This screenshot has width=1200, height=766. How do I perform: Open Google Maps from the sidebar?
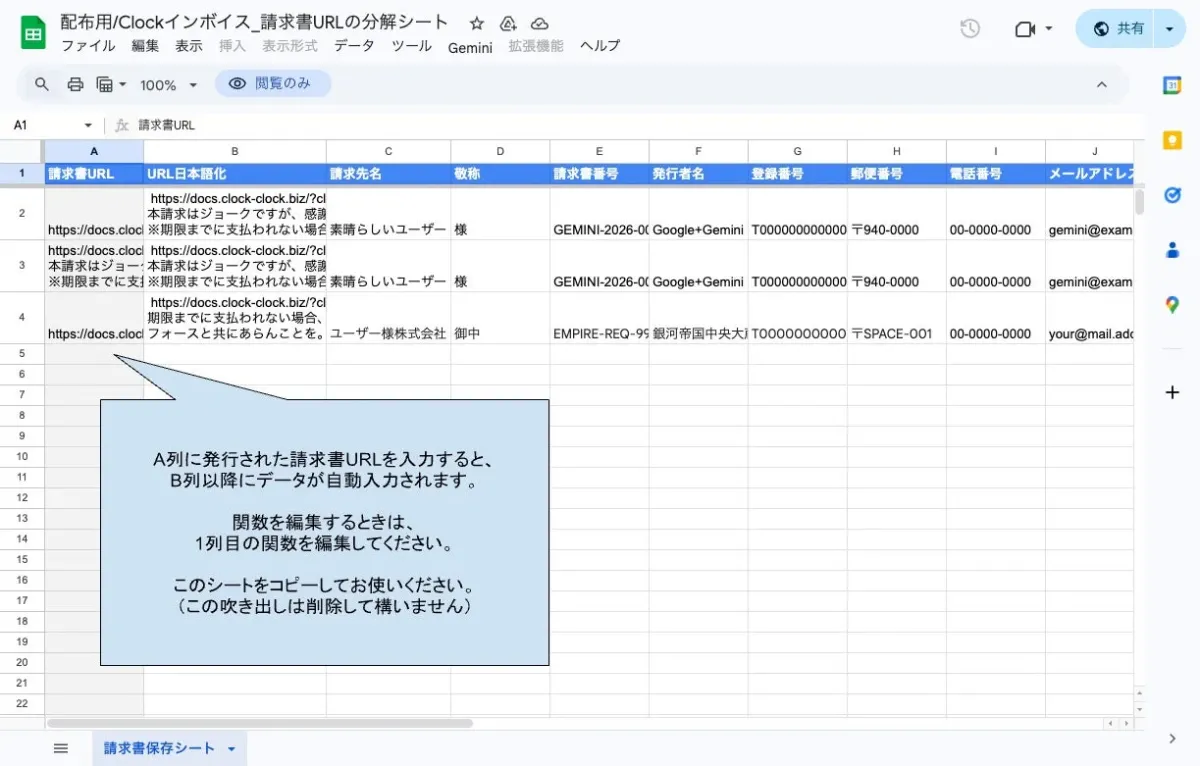1172,304
